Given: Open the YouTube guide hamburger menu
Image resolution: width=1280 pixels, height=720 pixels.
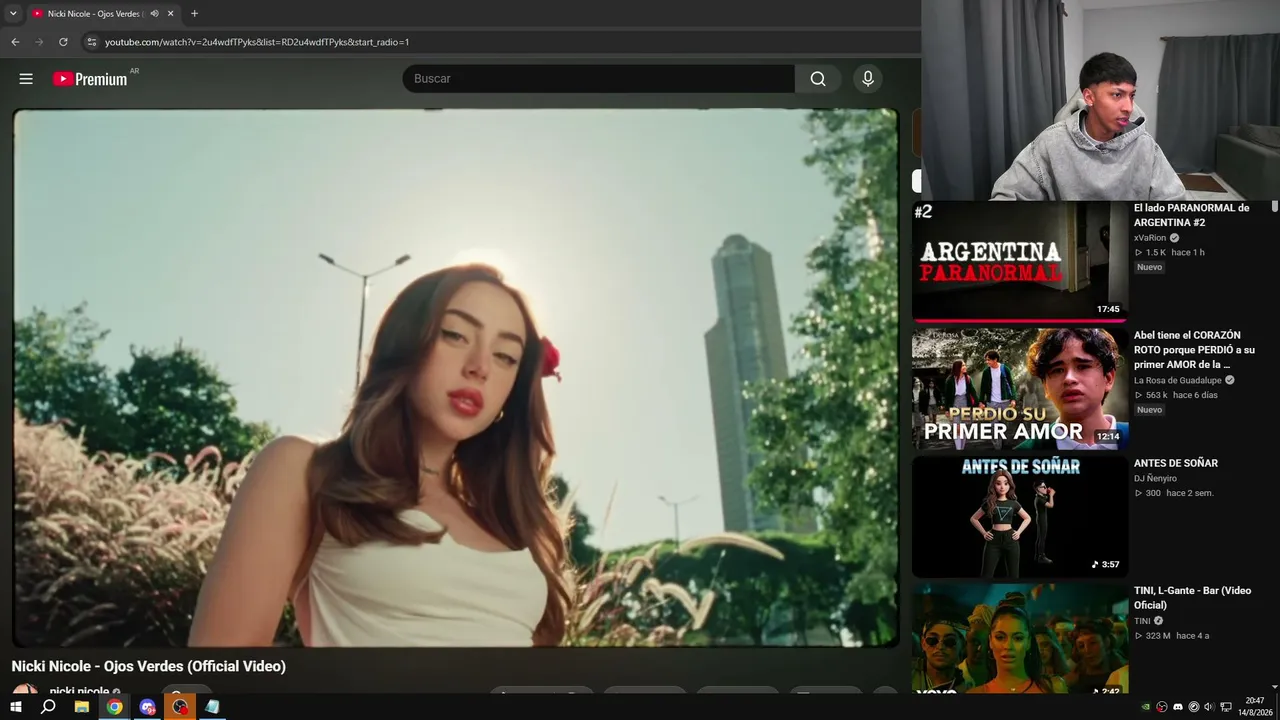Looking at the screenshot, I should [26, 79].
